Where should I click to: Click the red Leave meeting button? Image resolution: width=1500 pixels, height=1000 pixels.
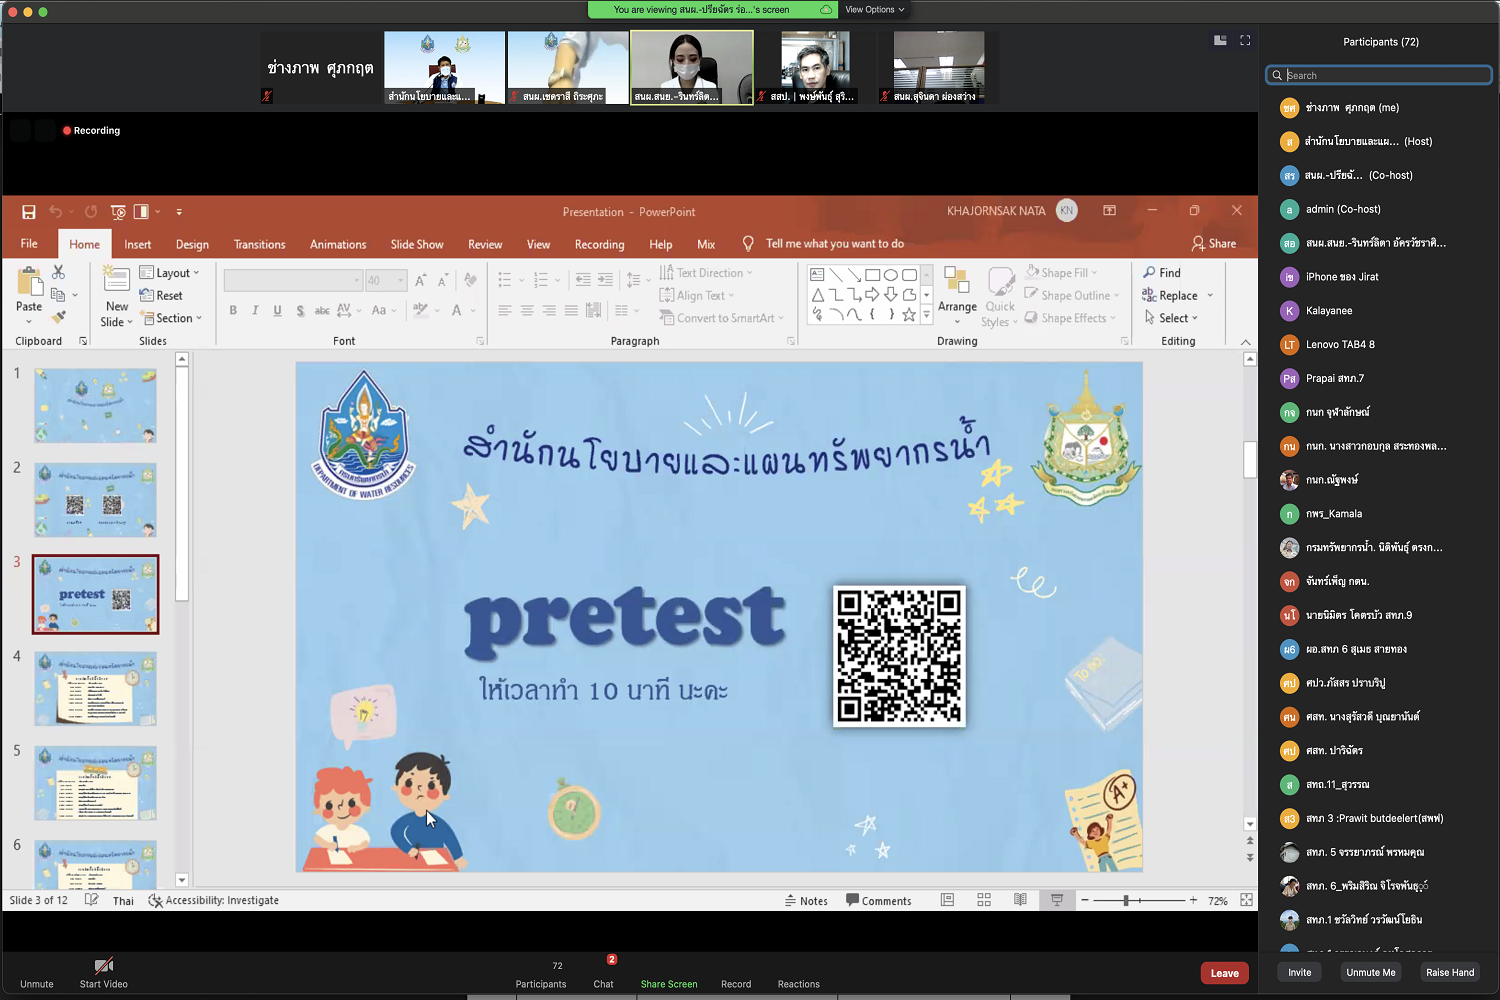click(x=1225, y=973)
